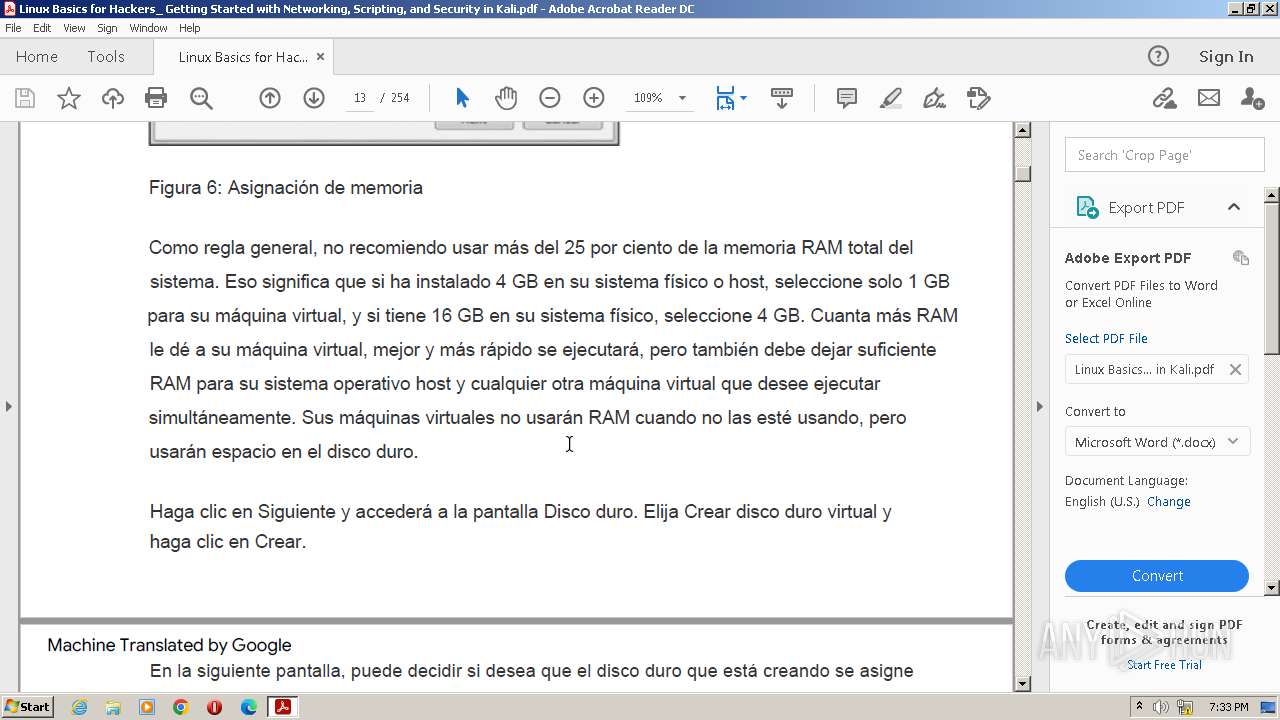Image resolution: width=1280 pixels, height=720 pixels.
Task: Change document language via Change link
Action: [1168, 501]
